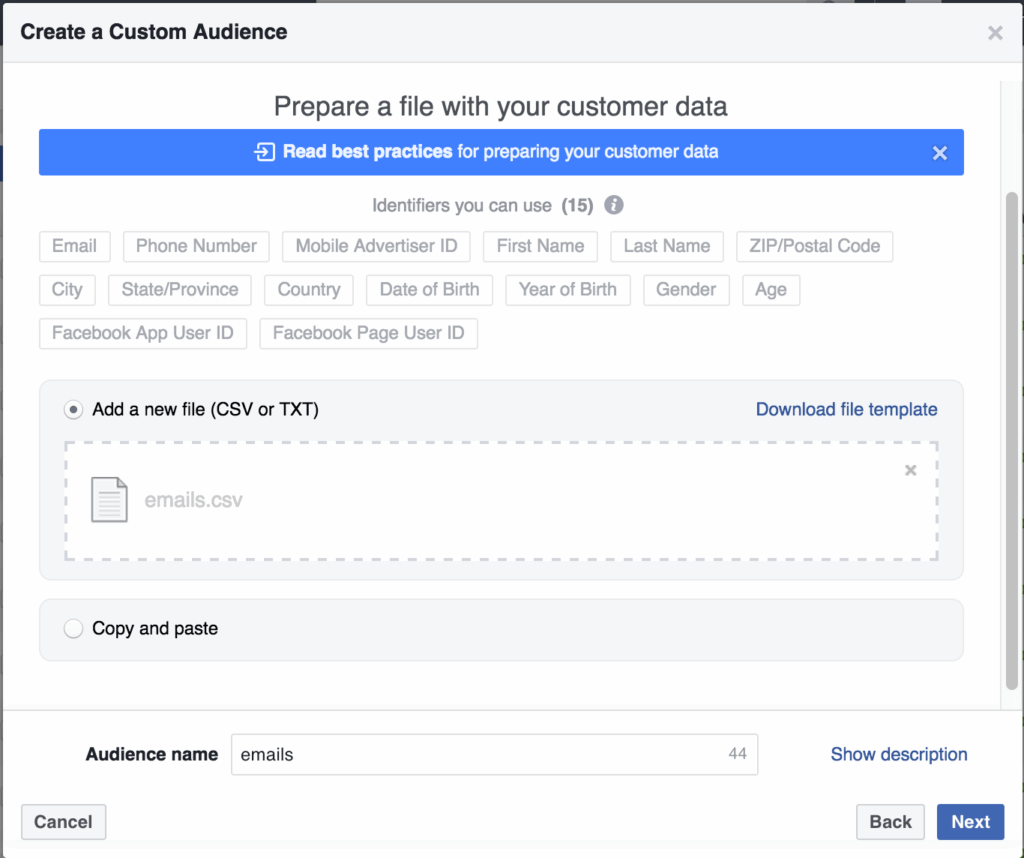The height and width of the screenshot is (858, 1024).
Task: Open the Download file template link
Action: (x=846, y=409)
